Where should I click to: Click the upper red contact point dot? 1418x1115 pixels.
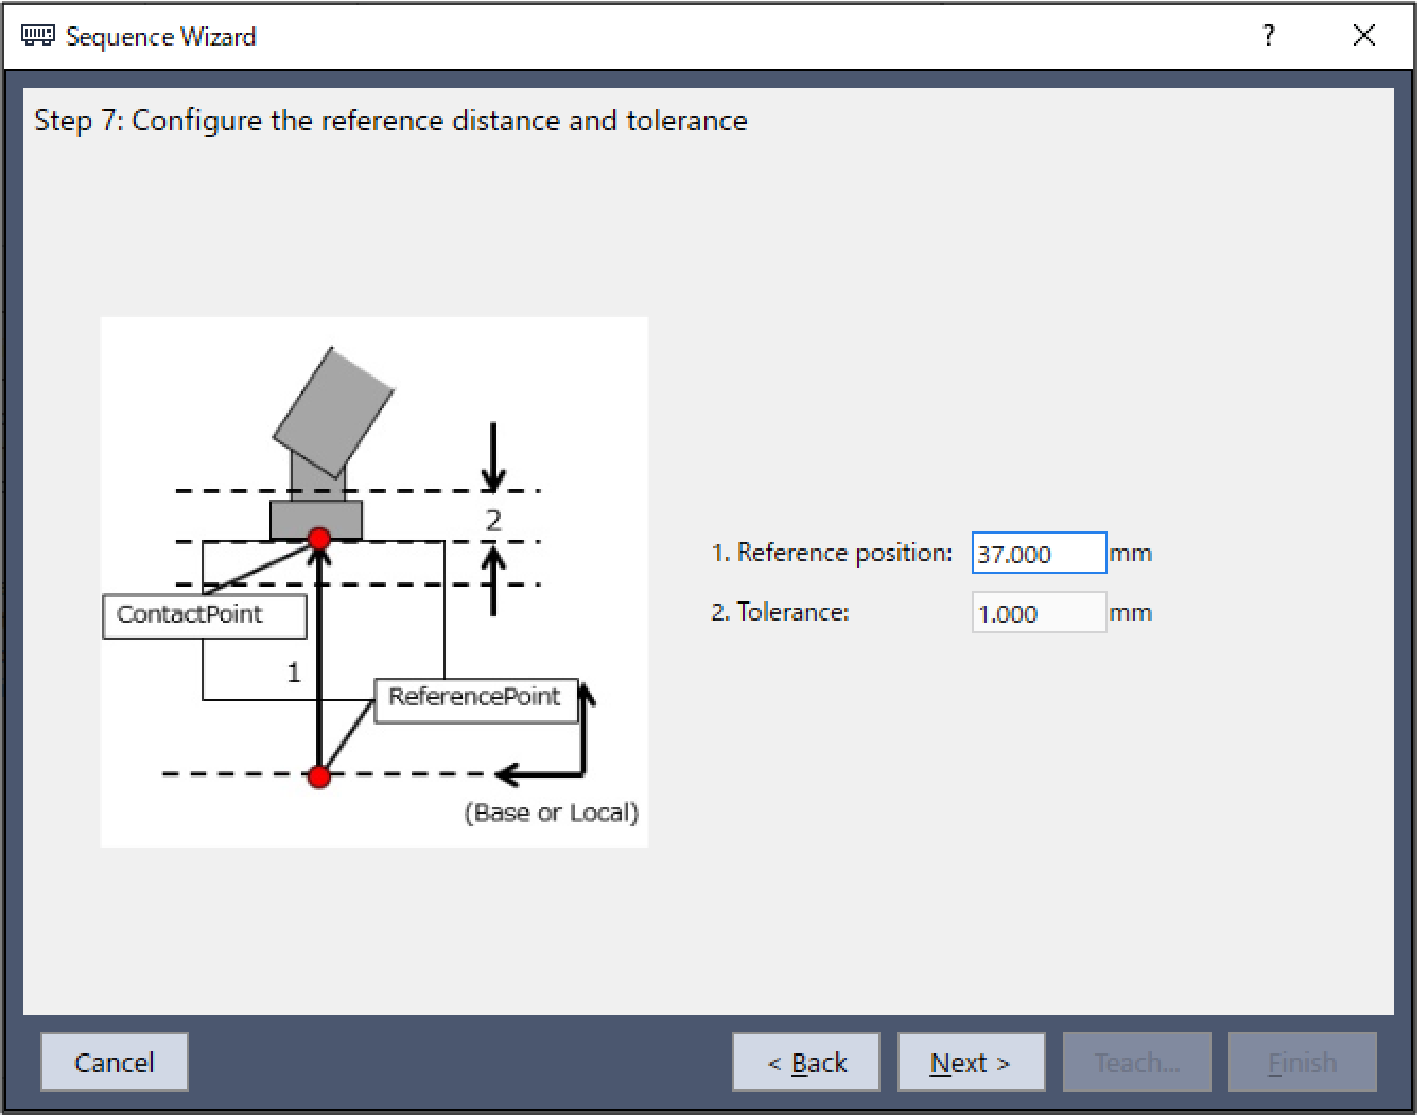[320, 539]
